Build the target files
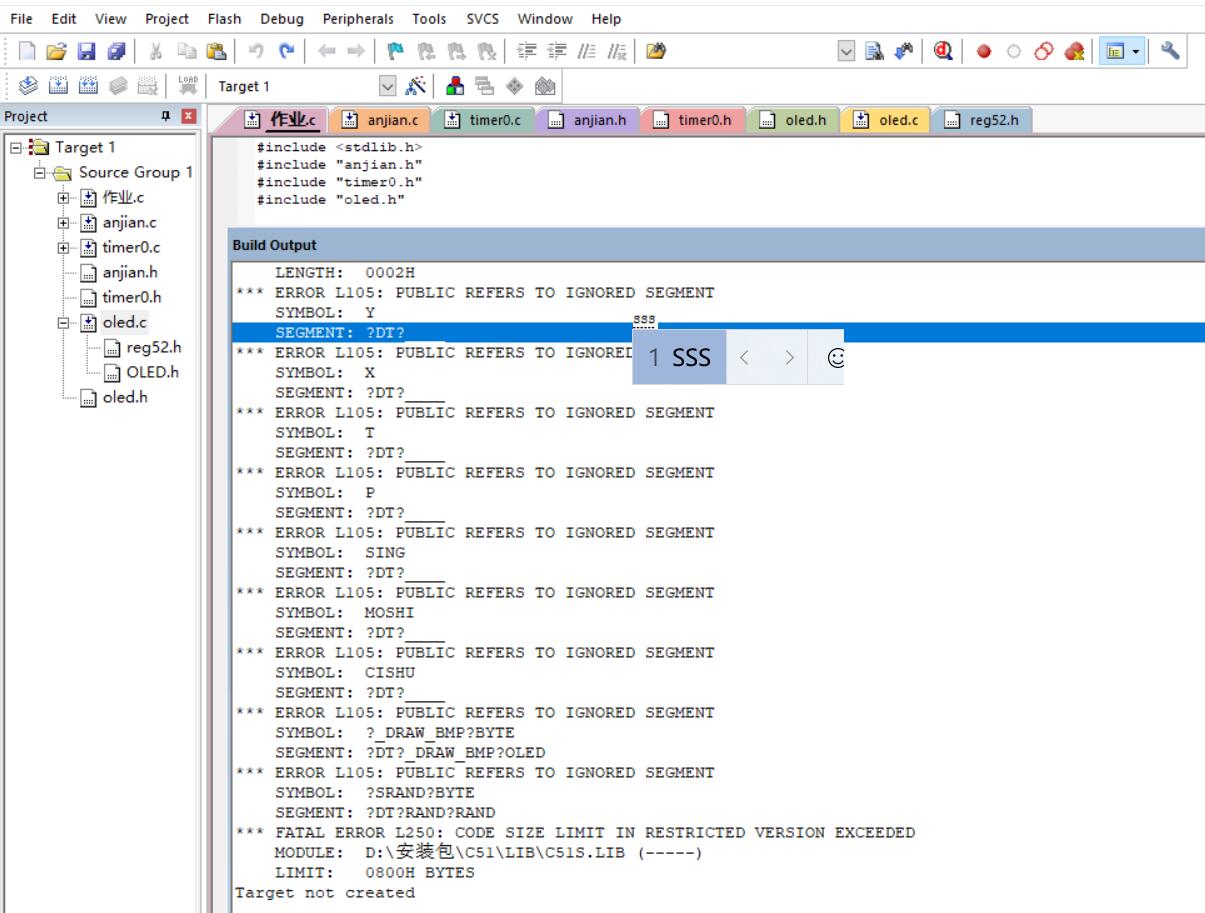Image resolution: width=1205 pixels, height=913 pixels. (56, 86)
